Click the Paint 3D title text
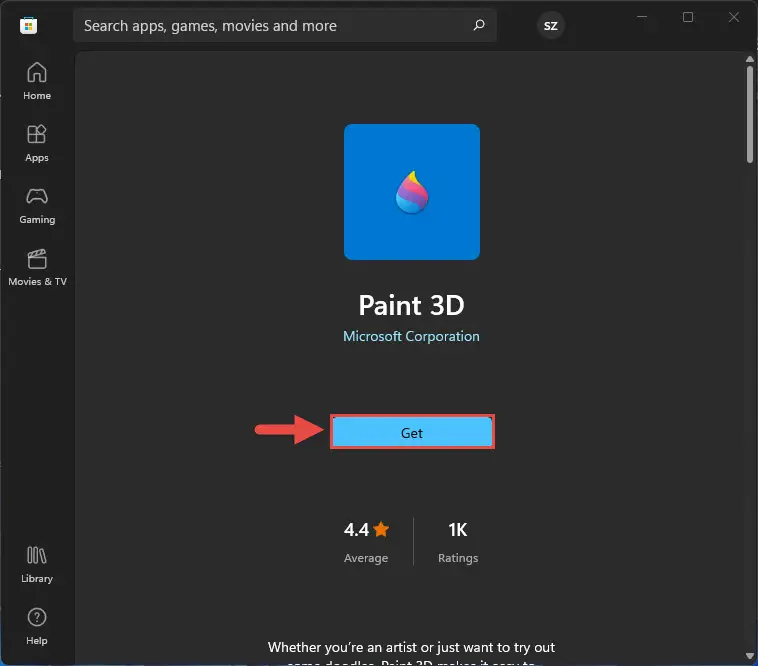This screenshot has height=666, width=758. tap(411, 305)
